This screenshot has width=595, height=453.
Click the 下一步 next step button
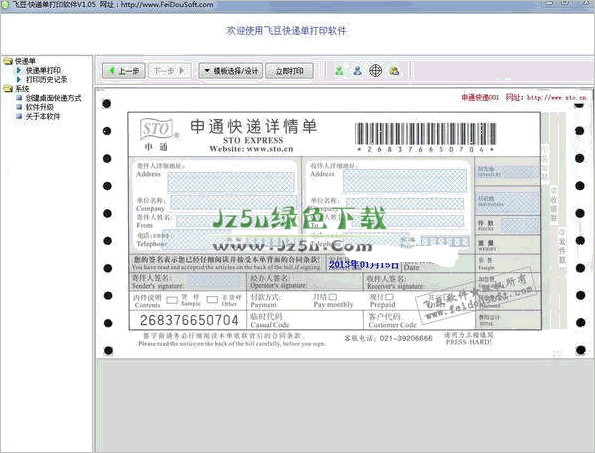click(x=170, y=71)
